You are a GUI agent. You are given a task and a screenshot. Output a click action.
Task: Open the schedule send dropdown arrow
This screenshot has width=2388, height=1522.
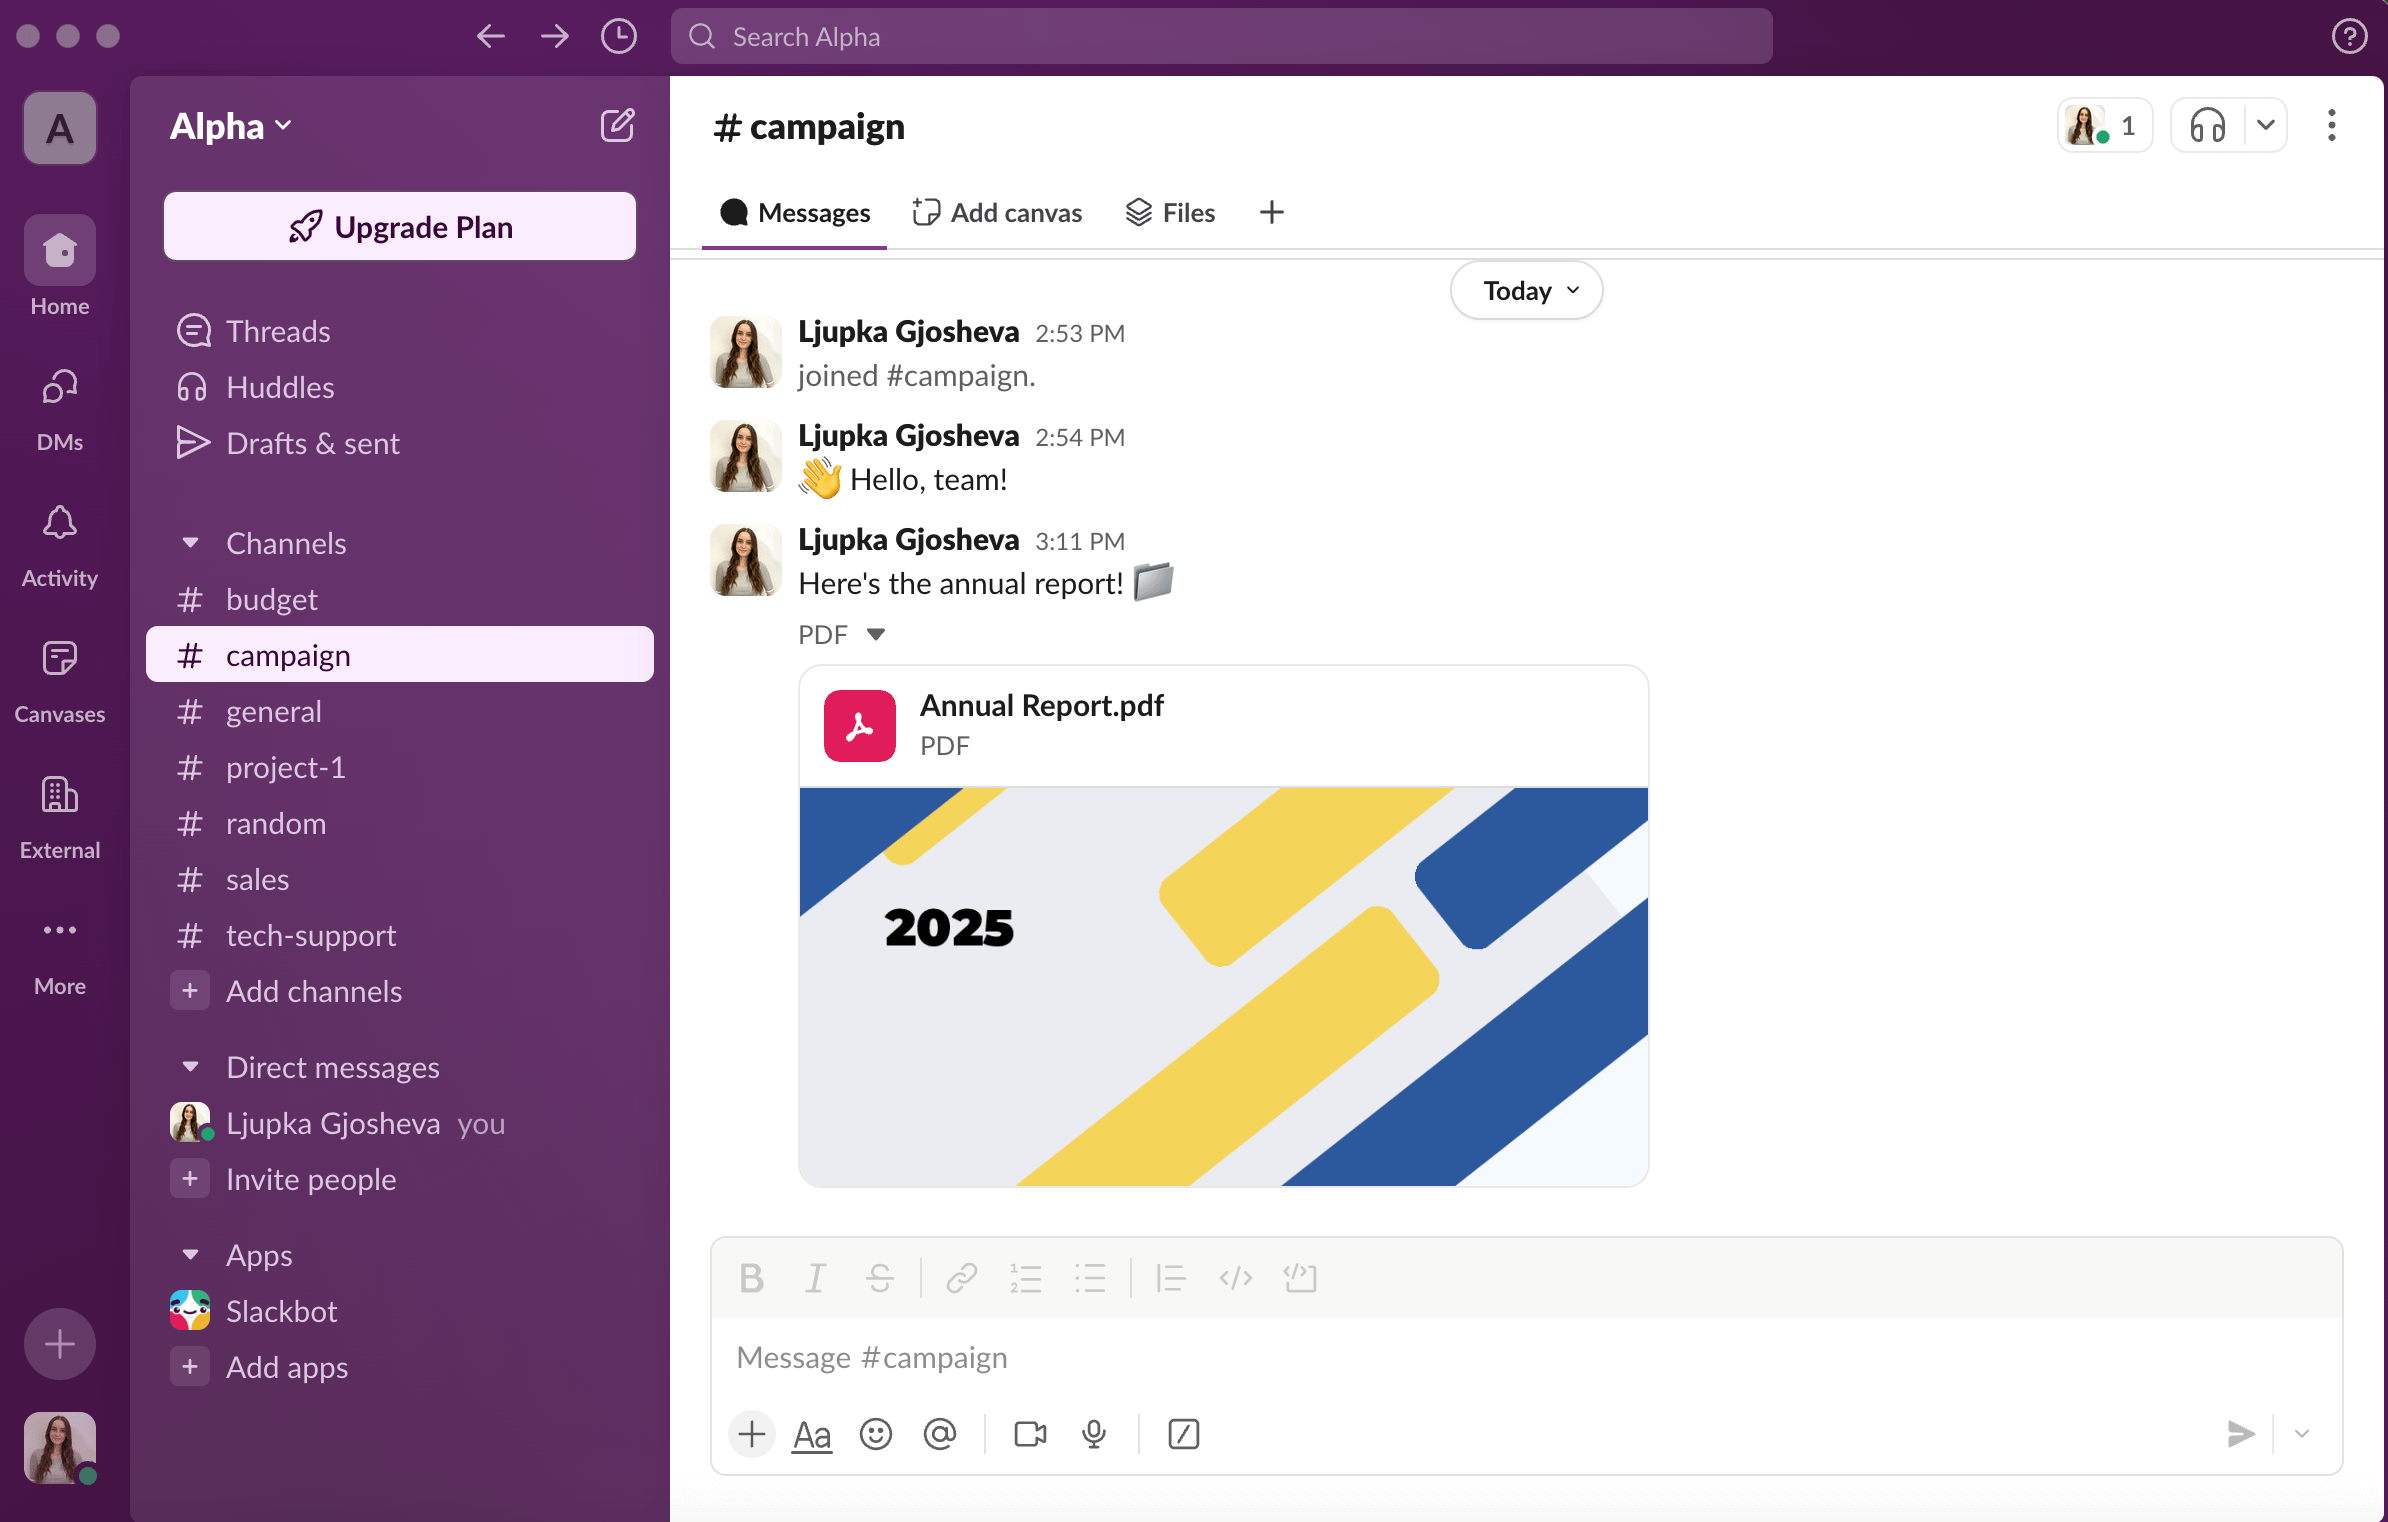(2302, 1434)
